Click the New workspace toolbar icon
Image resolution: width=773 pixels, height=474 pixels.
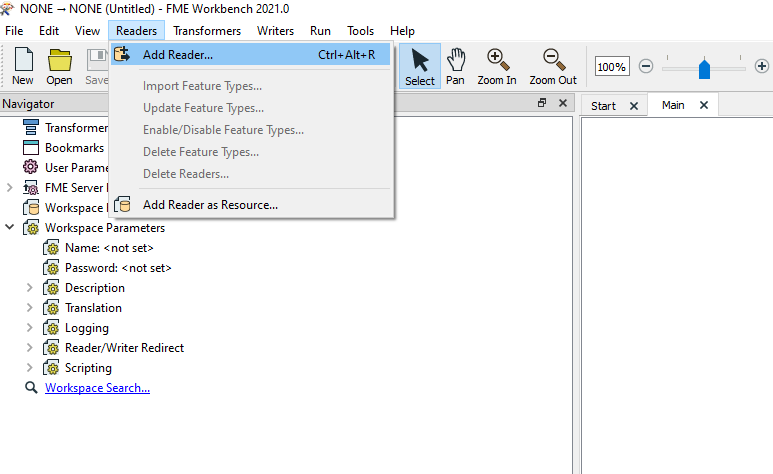coord(23,60)
